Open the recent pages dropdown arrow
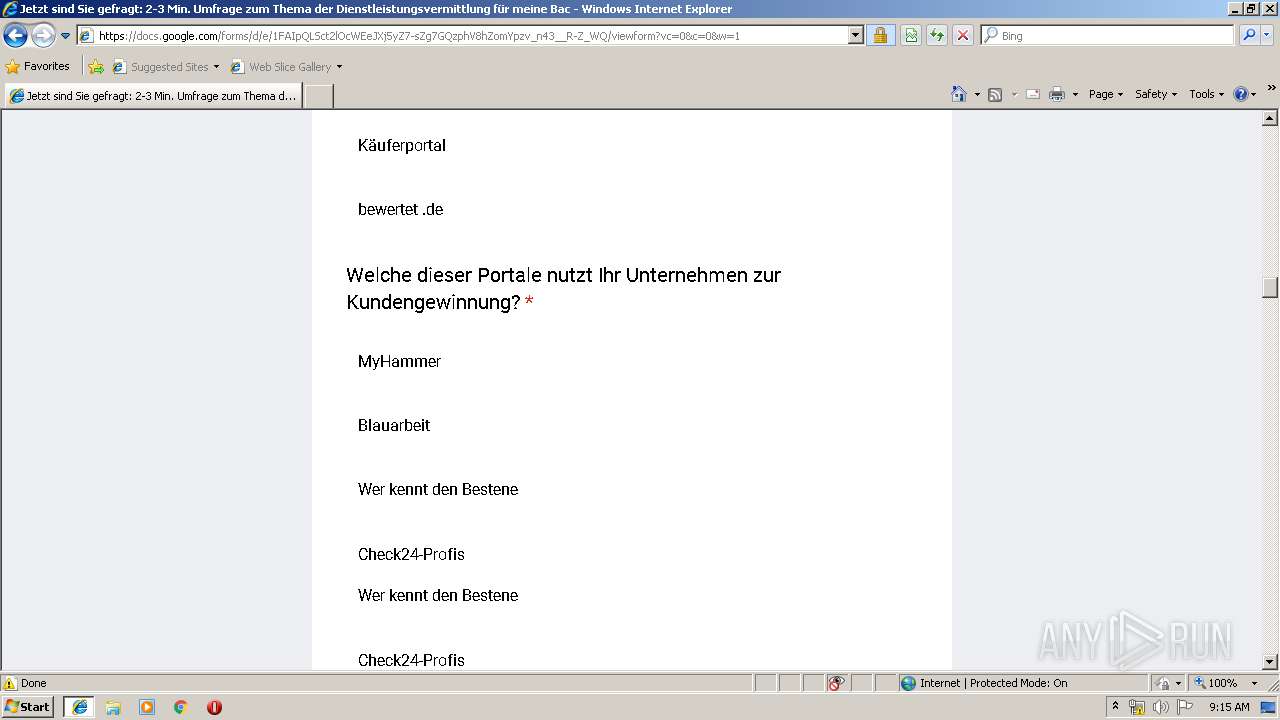1280x720 pixels. coord(66,36)
